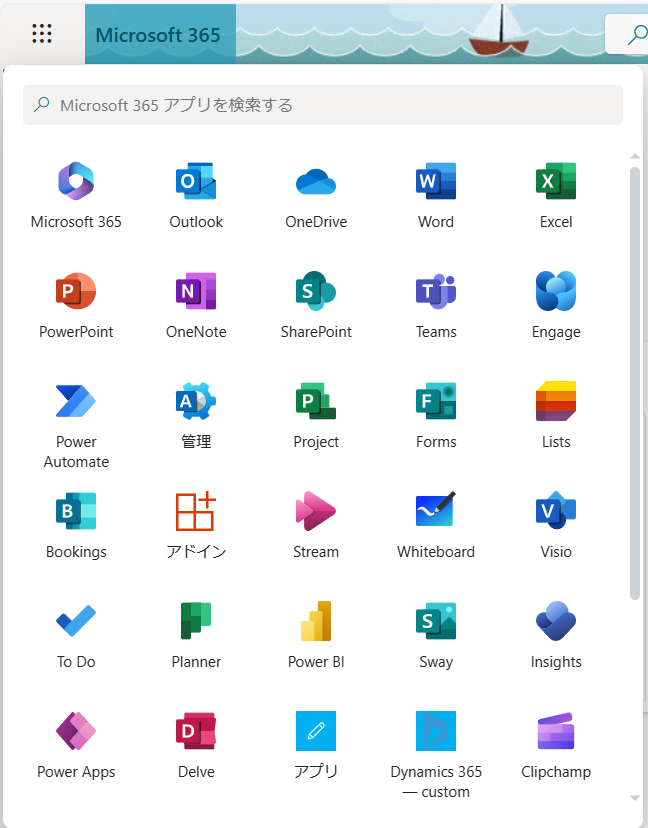The width and height of the screenshot is (648, 828).
Task: Open OneNote app
Action: coord(196,291)
